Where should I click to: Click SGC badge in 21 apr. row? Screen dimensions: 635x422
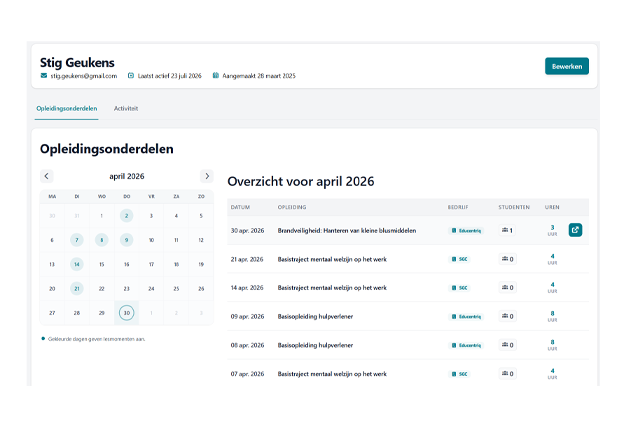point(460,259)
